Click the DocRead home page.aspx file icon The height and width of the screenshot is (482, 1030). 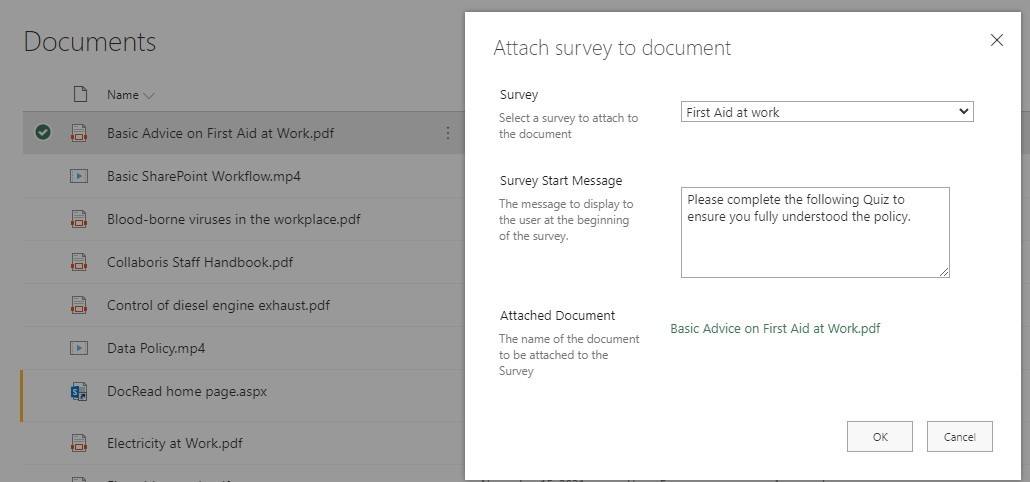pos(79,392)
